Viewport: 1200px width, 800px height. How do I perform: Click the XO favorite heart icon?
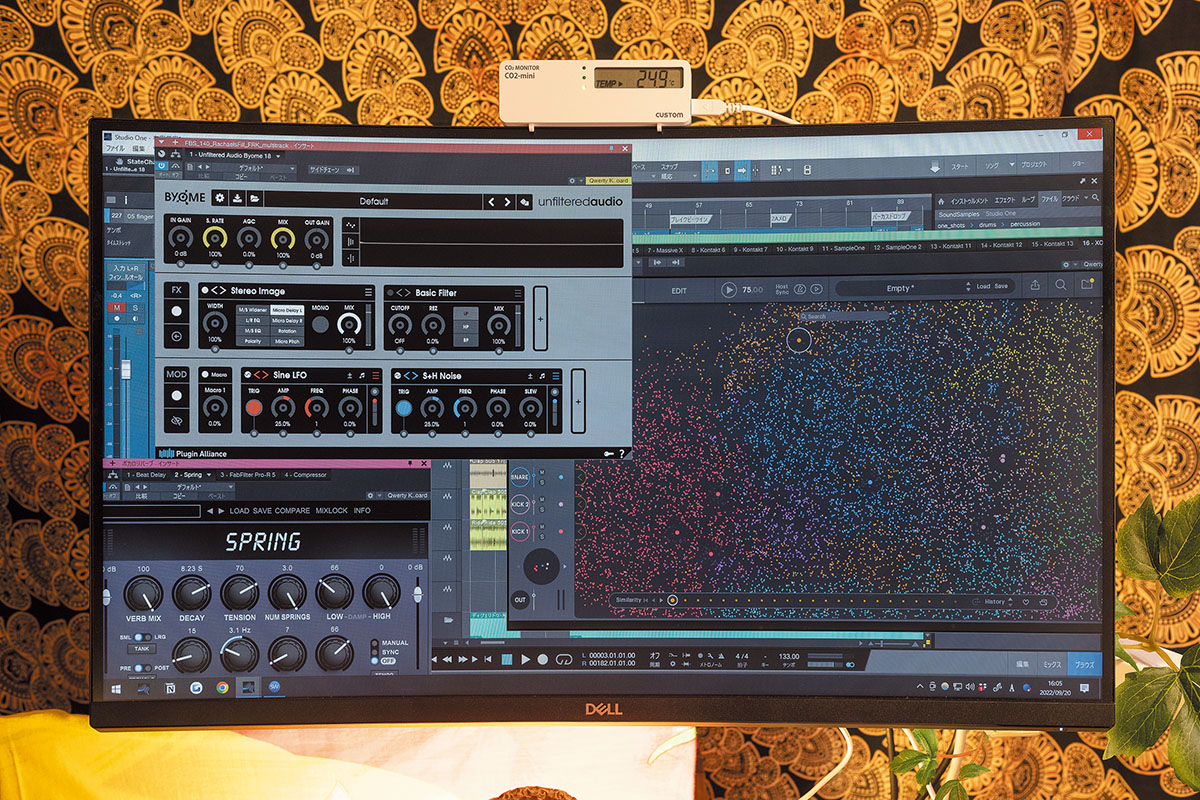1025,602
